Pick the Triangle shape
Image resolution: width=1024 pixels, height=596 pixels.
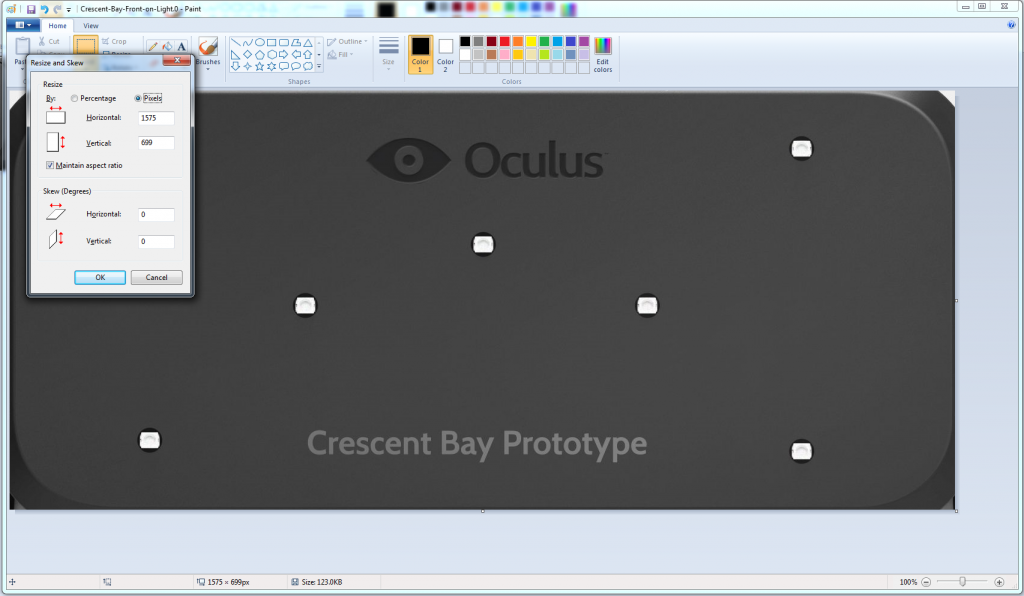[308, 42]
